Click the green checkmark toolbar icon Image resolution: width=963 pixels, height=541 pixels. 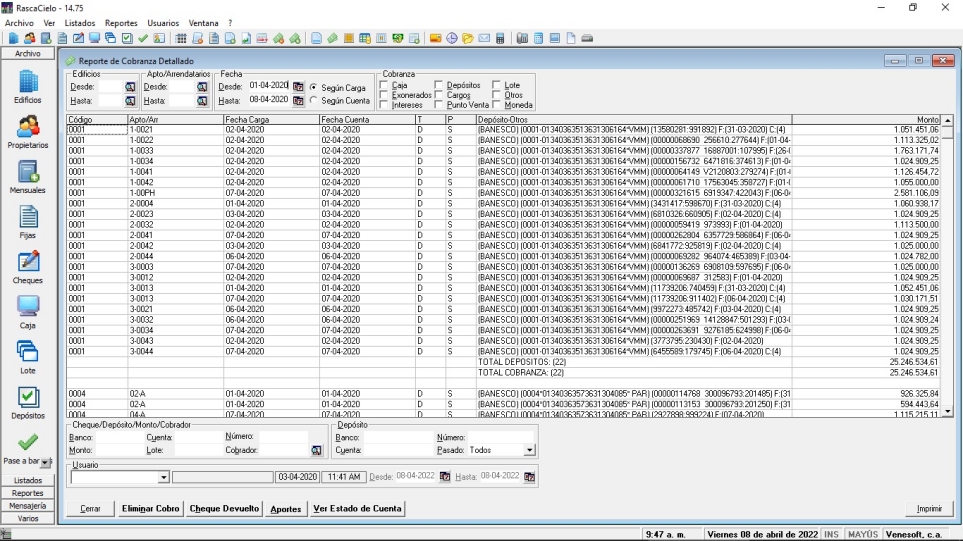point(143,38)
